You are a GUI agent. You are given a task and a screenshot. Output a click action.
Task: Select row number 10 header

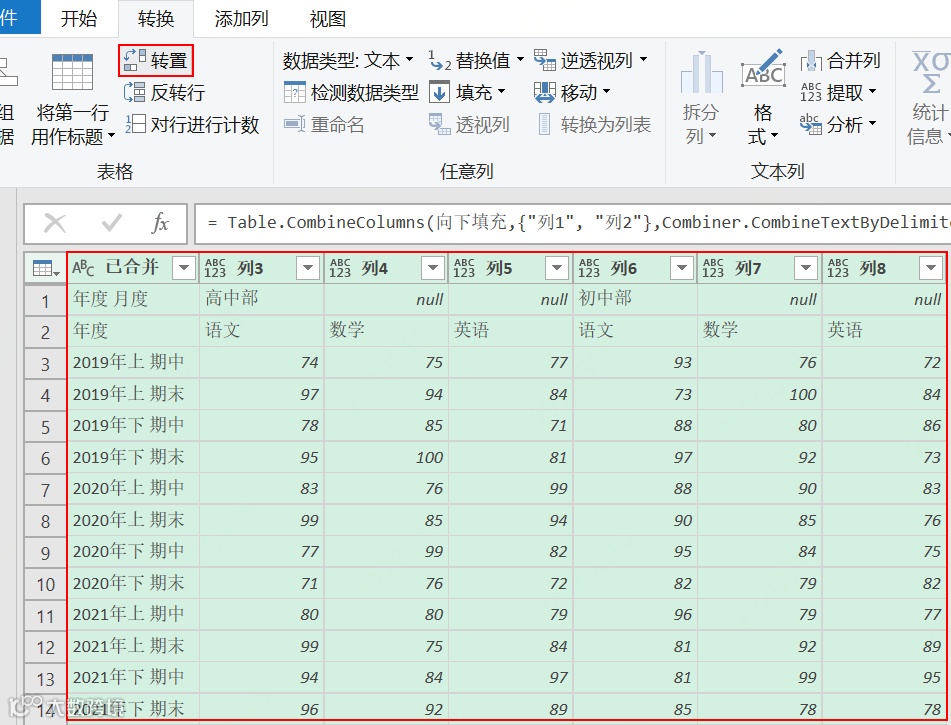45,584
